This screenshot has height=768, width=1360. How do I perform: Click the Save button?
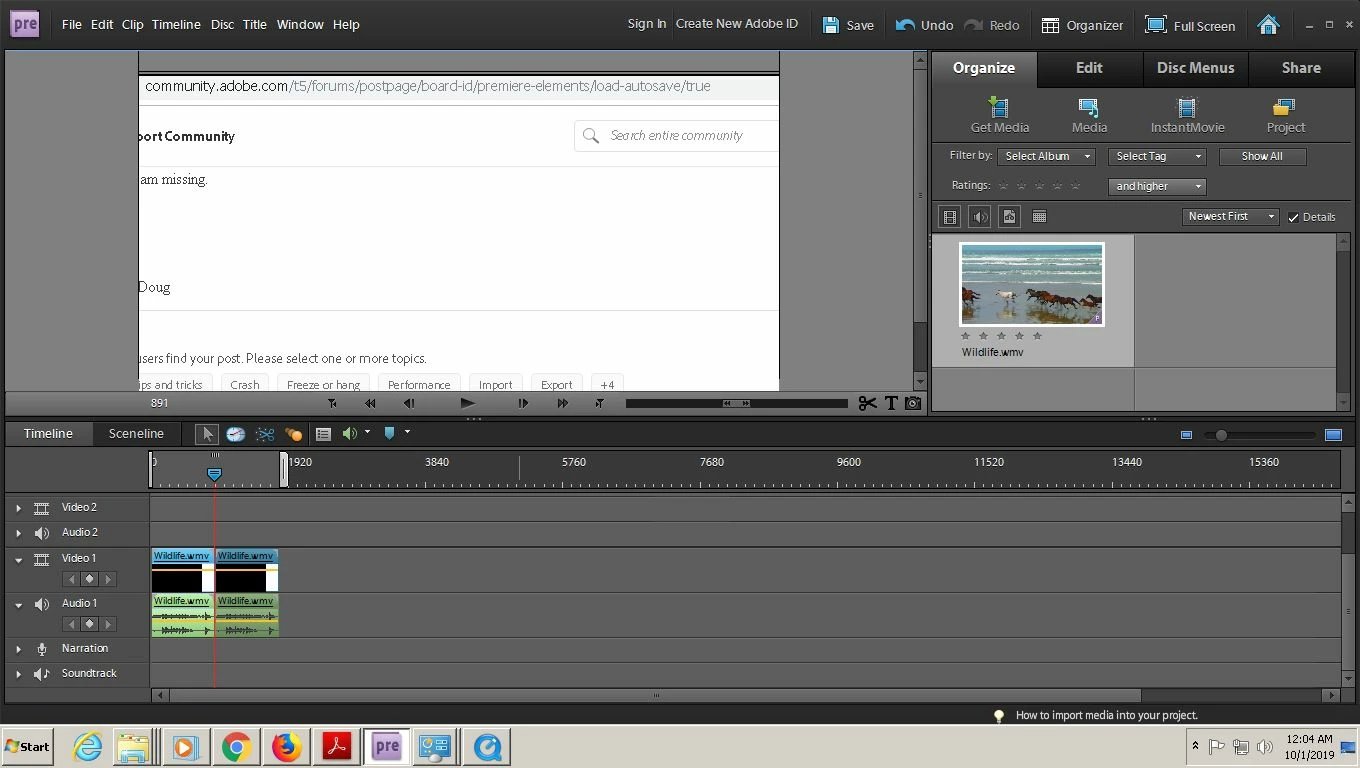848,25
